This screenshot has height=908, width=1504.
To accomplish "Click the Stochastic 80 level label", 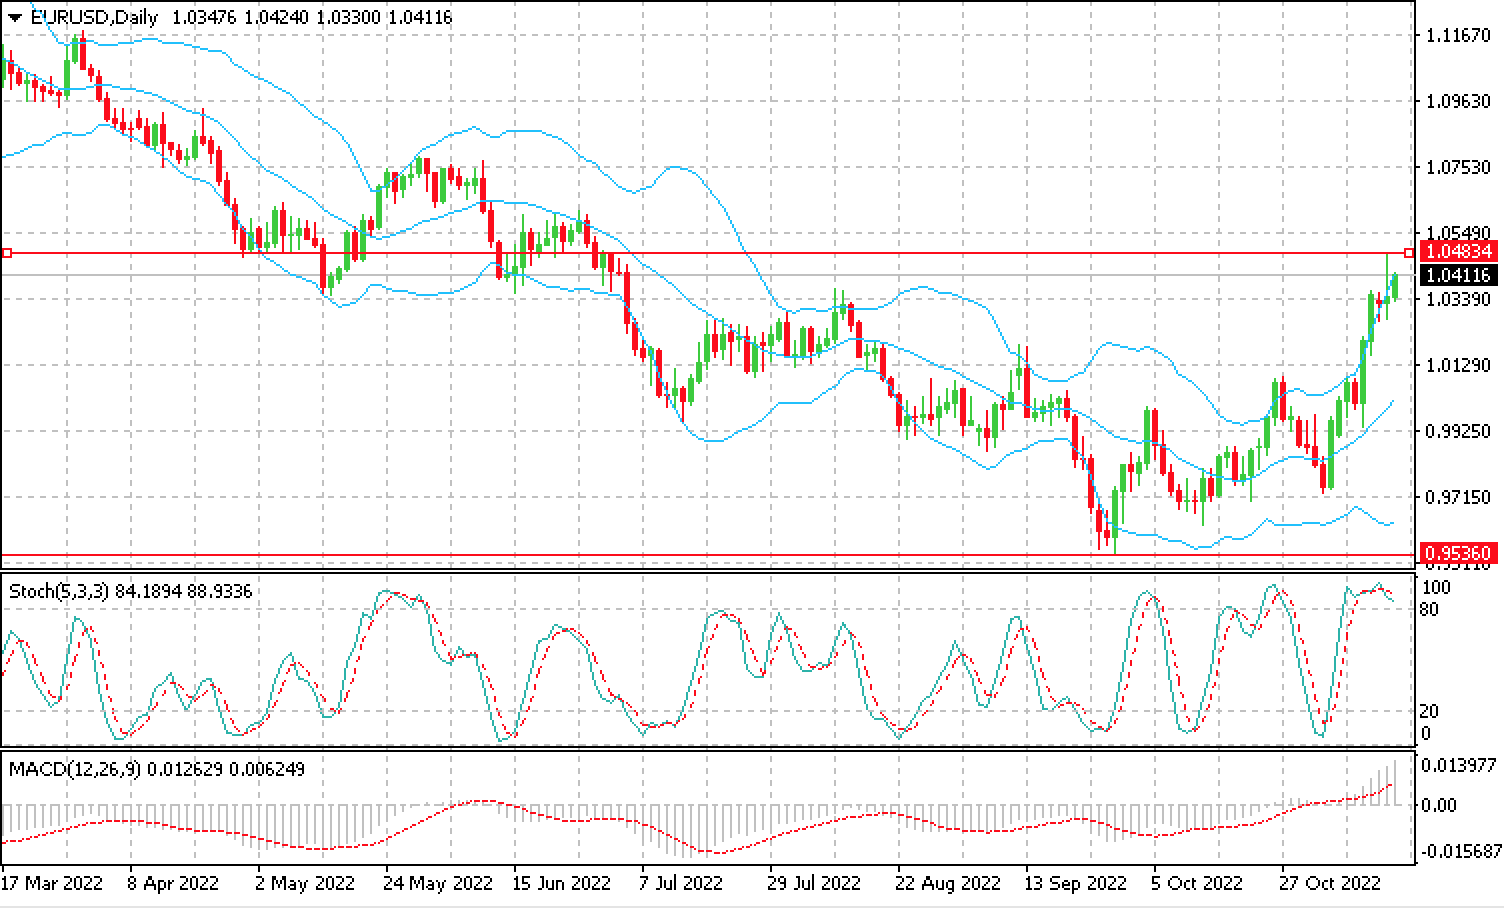I will click(x=1431, y=609).
